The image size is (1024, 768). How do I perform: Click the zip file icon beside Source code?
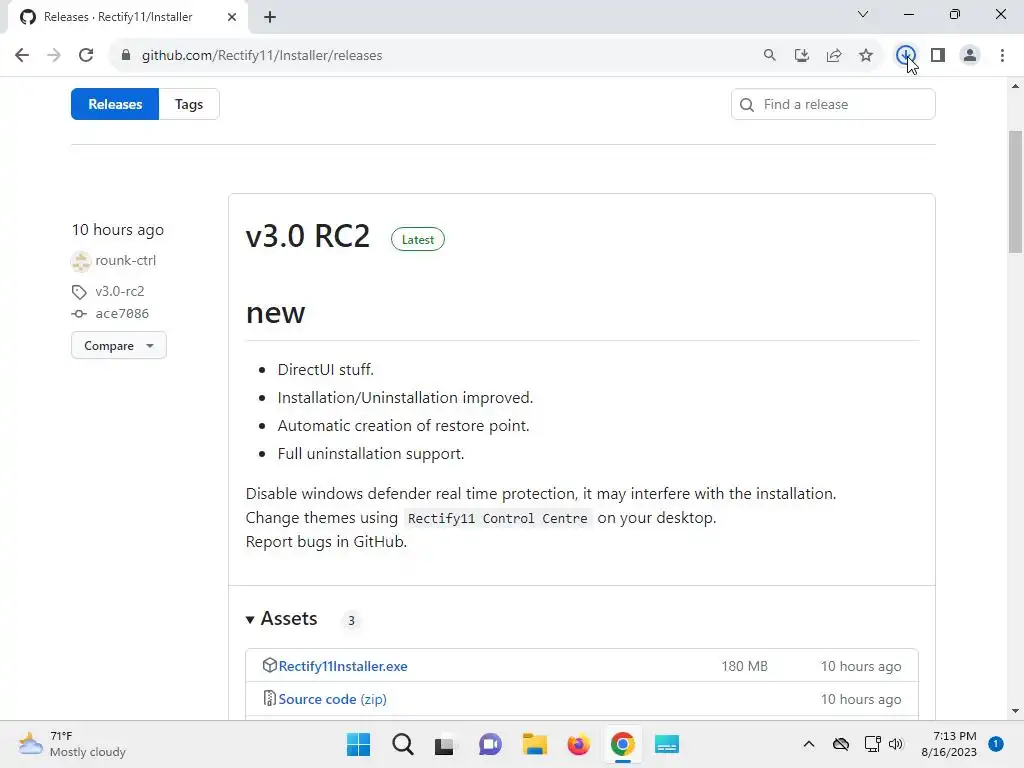269,698
